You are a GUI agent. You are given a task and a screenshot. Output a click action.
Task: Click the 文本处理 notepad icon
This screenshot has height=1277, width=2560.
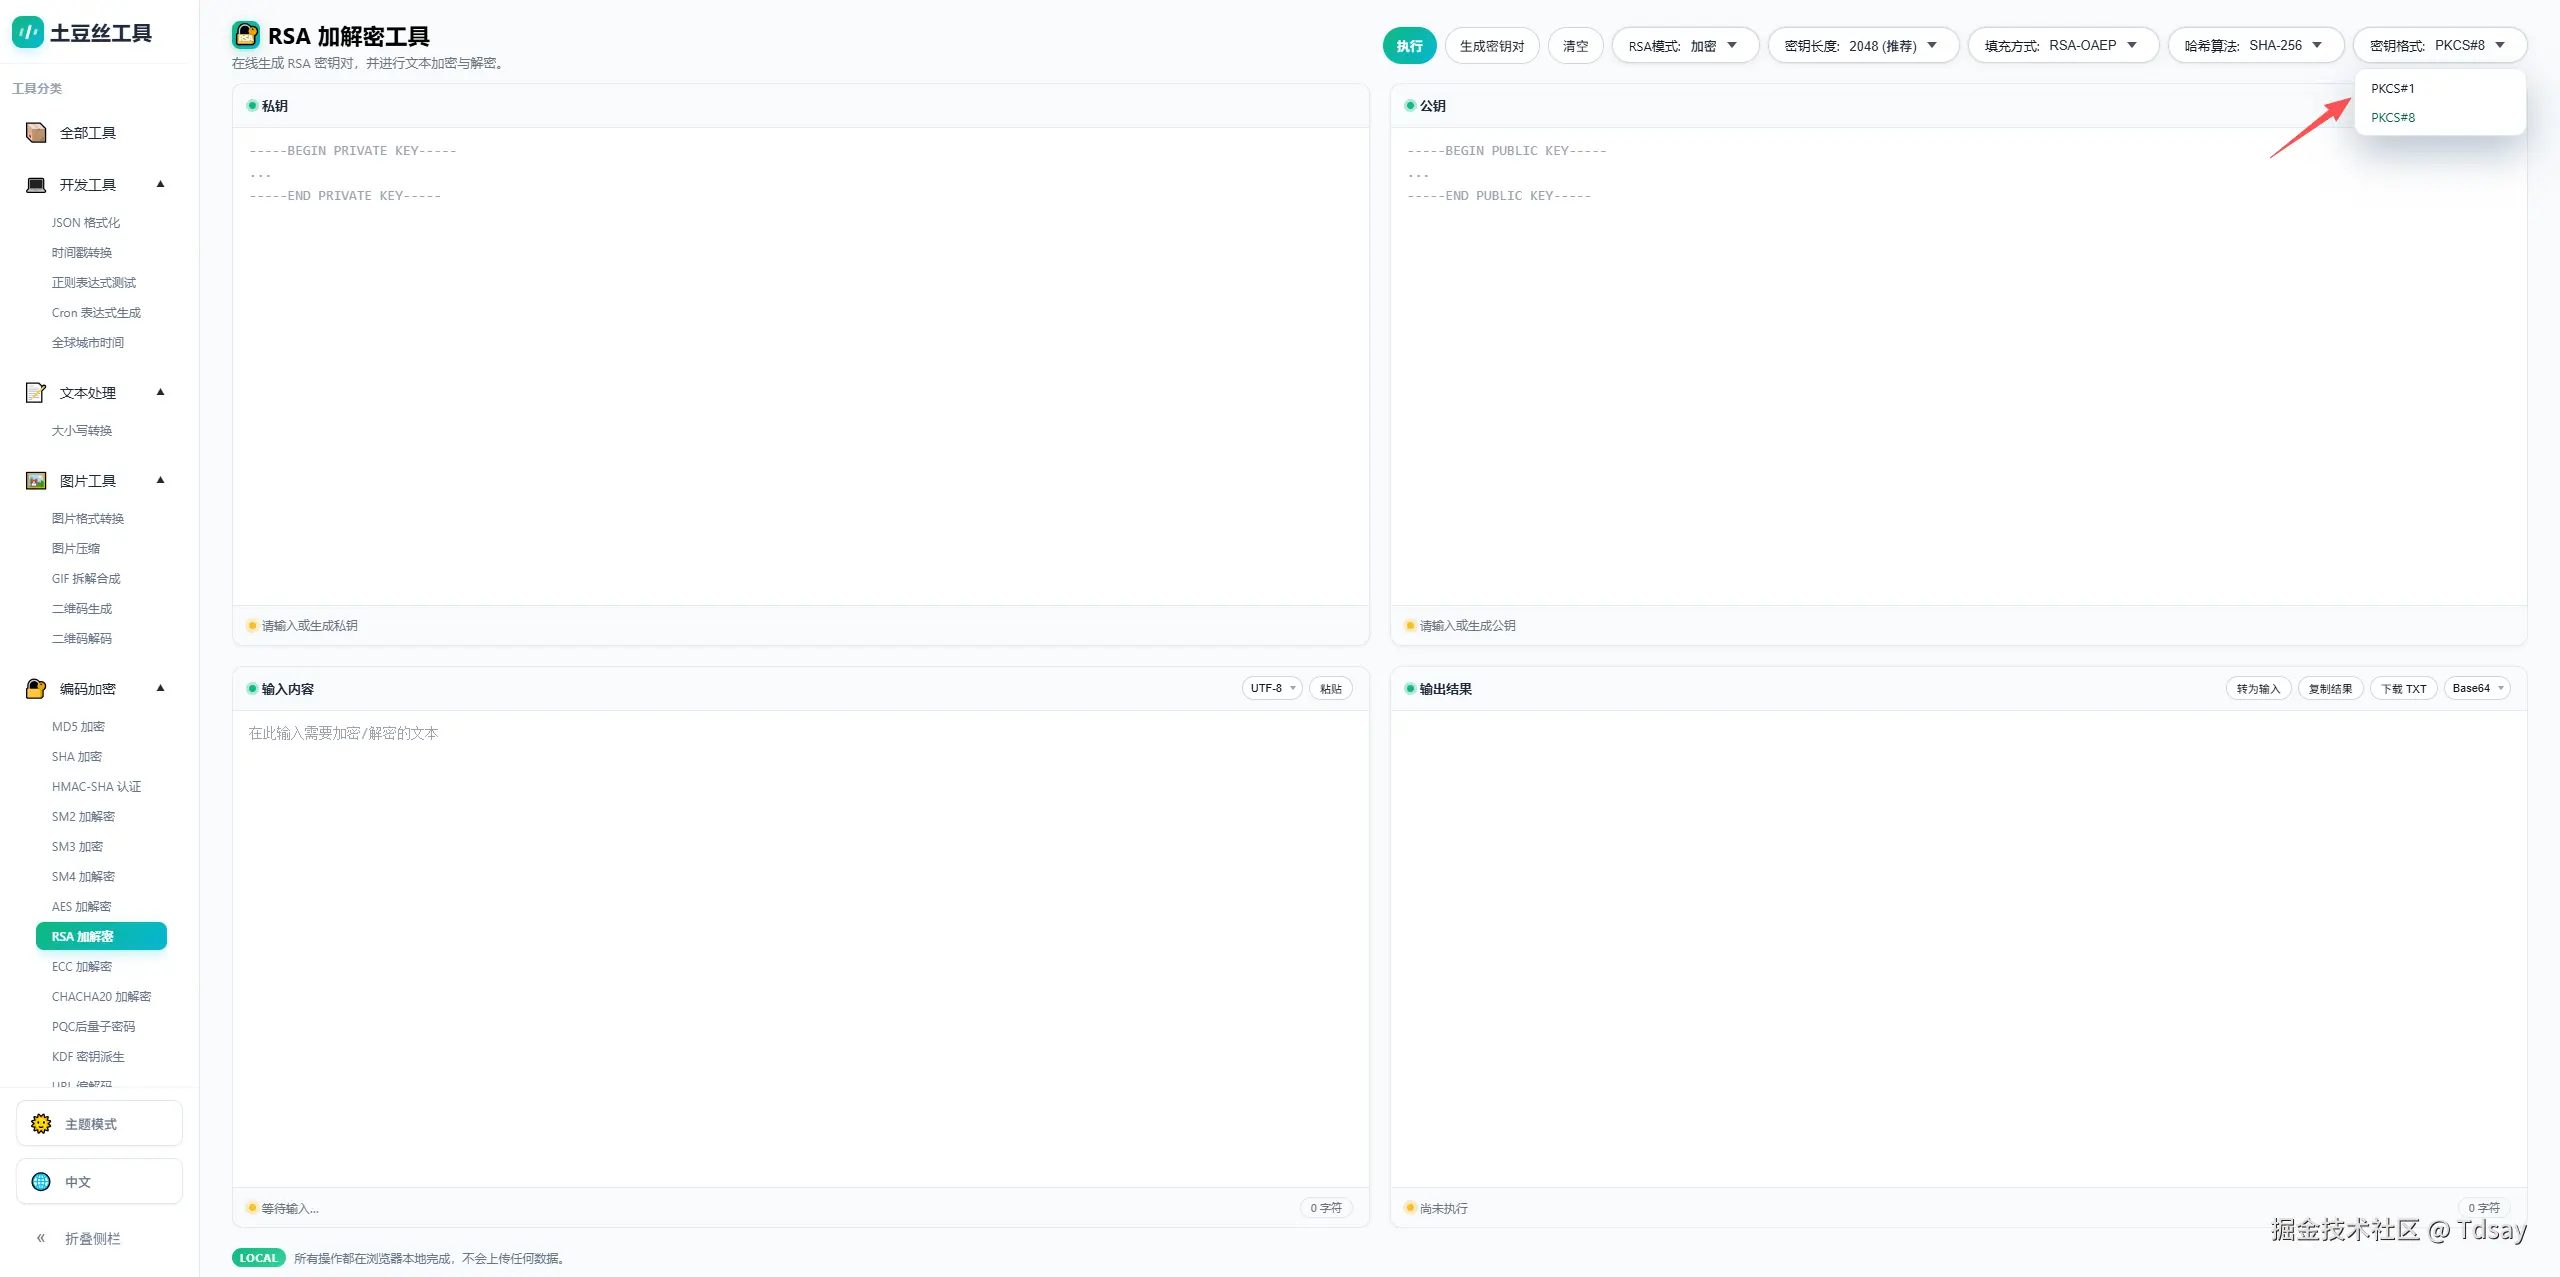(36, 393)
